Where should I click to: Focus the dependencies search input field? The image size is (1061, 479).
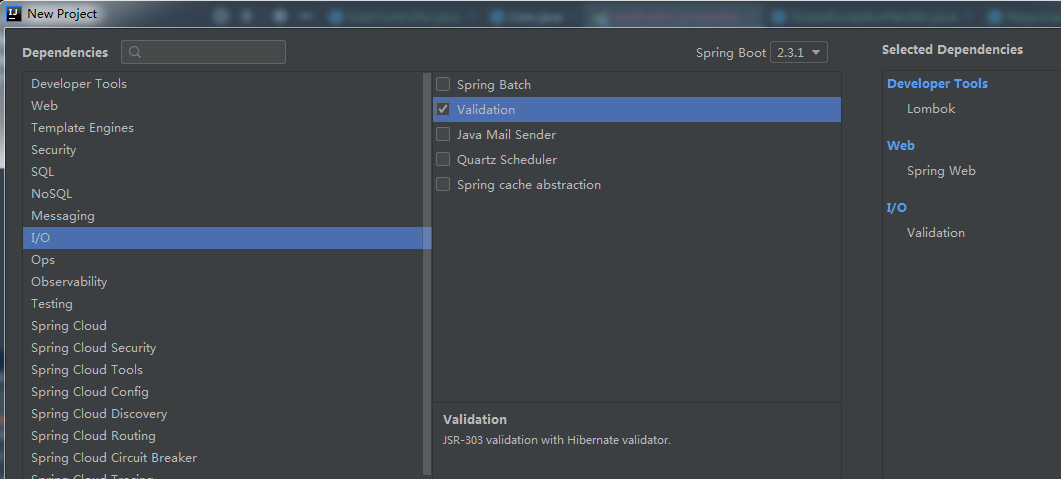pos(203,52)
